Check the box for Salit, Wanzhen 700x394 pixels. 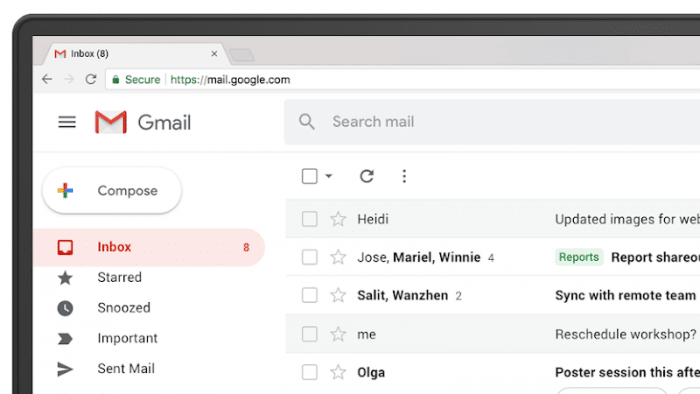pyautogui.click(x=309, y=295)
